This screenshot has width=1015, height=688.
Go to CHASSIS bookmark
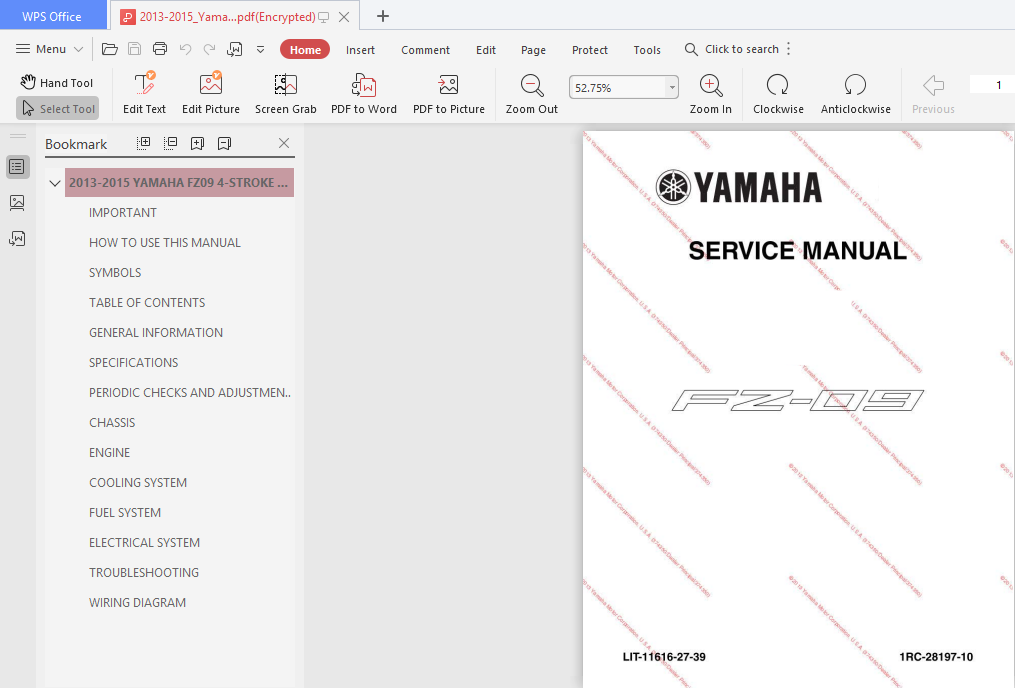(x=112, y=423)
